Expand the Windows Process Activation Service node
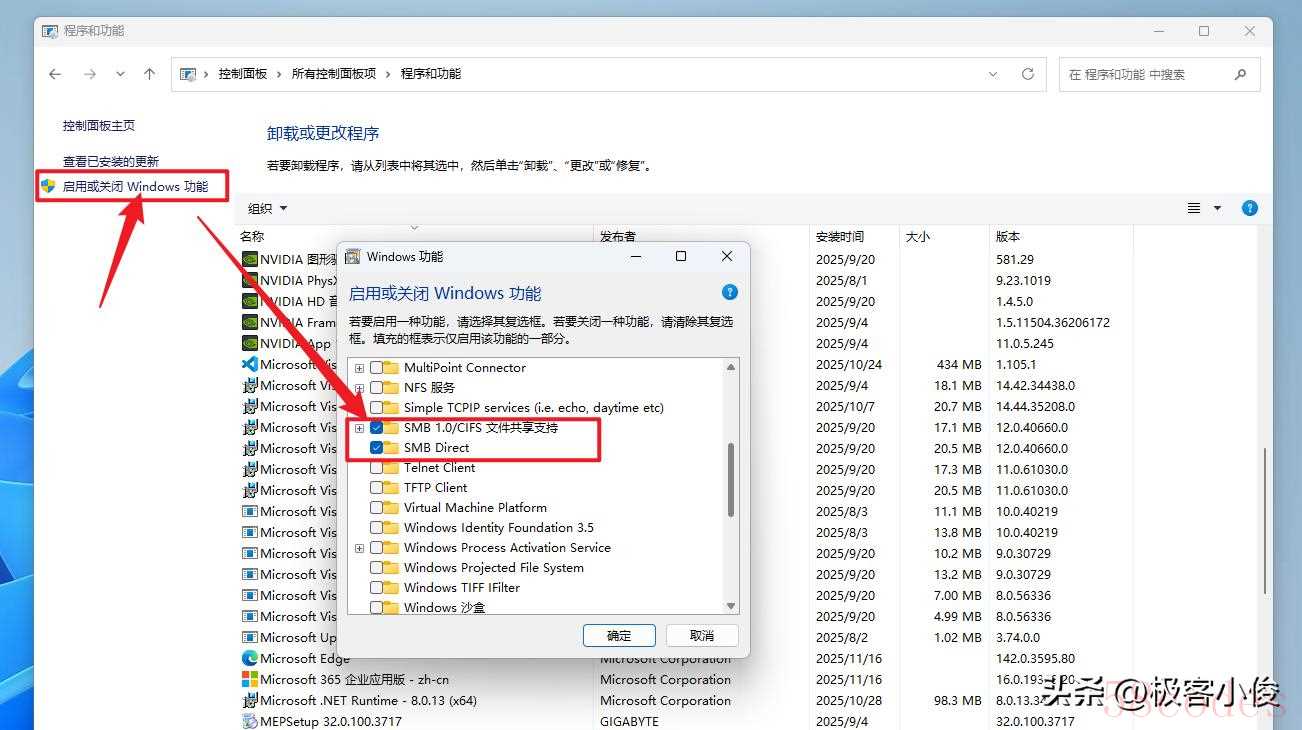 360,547
